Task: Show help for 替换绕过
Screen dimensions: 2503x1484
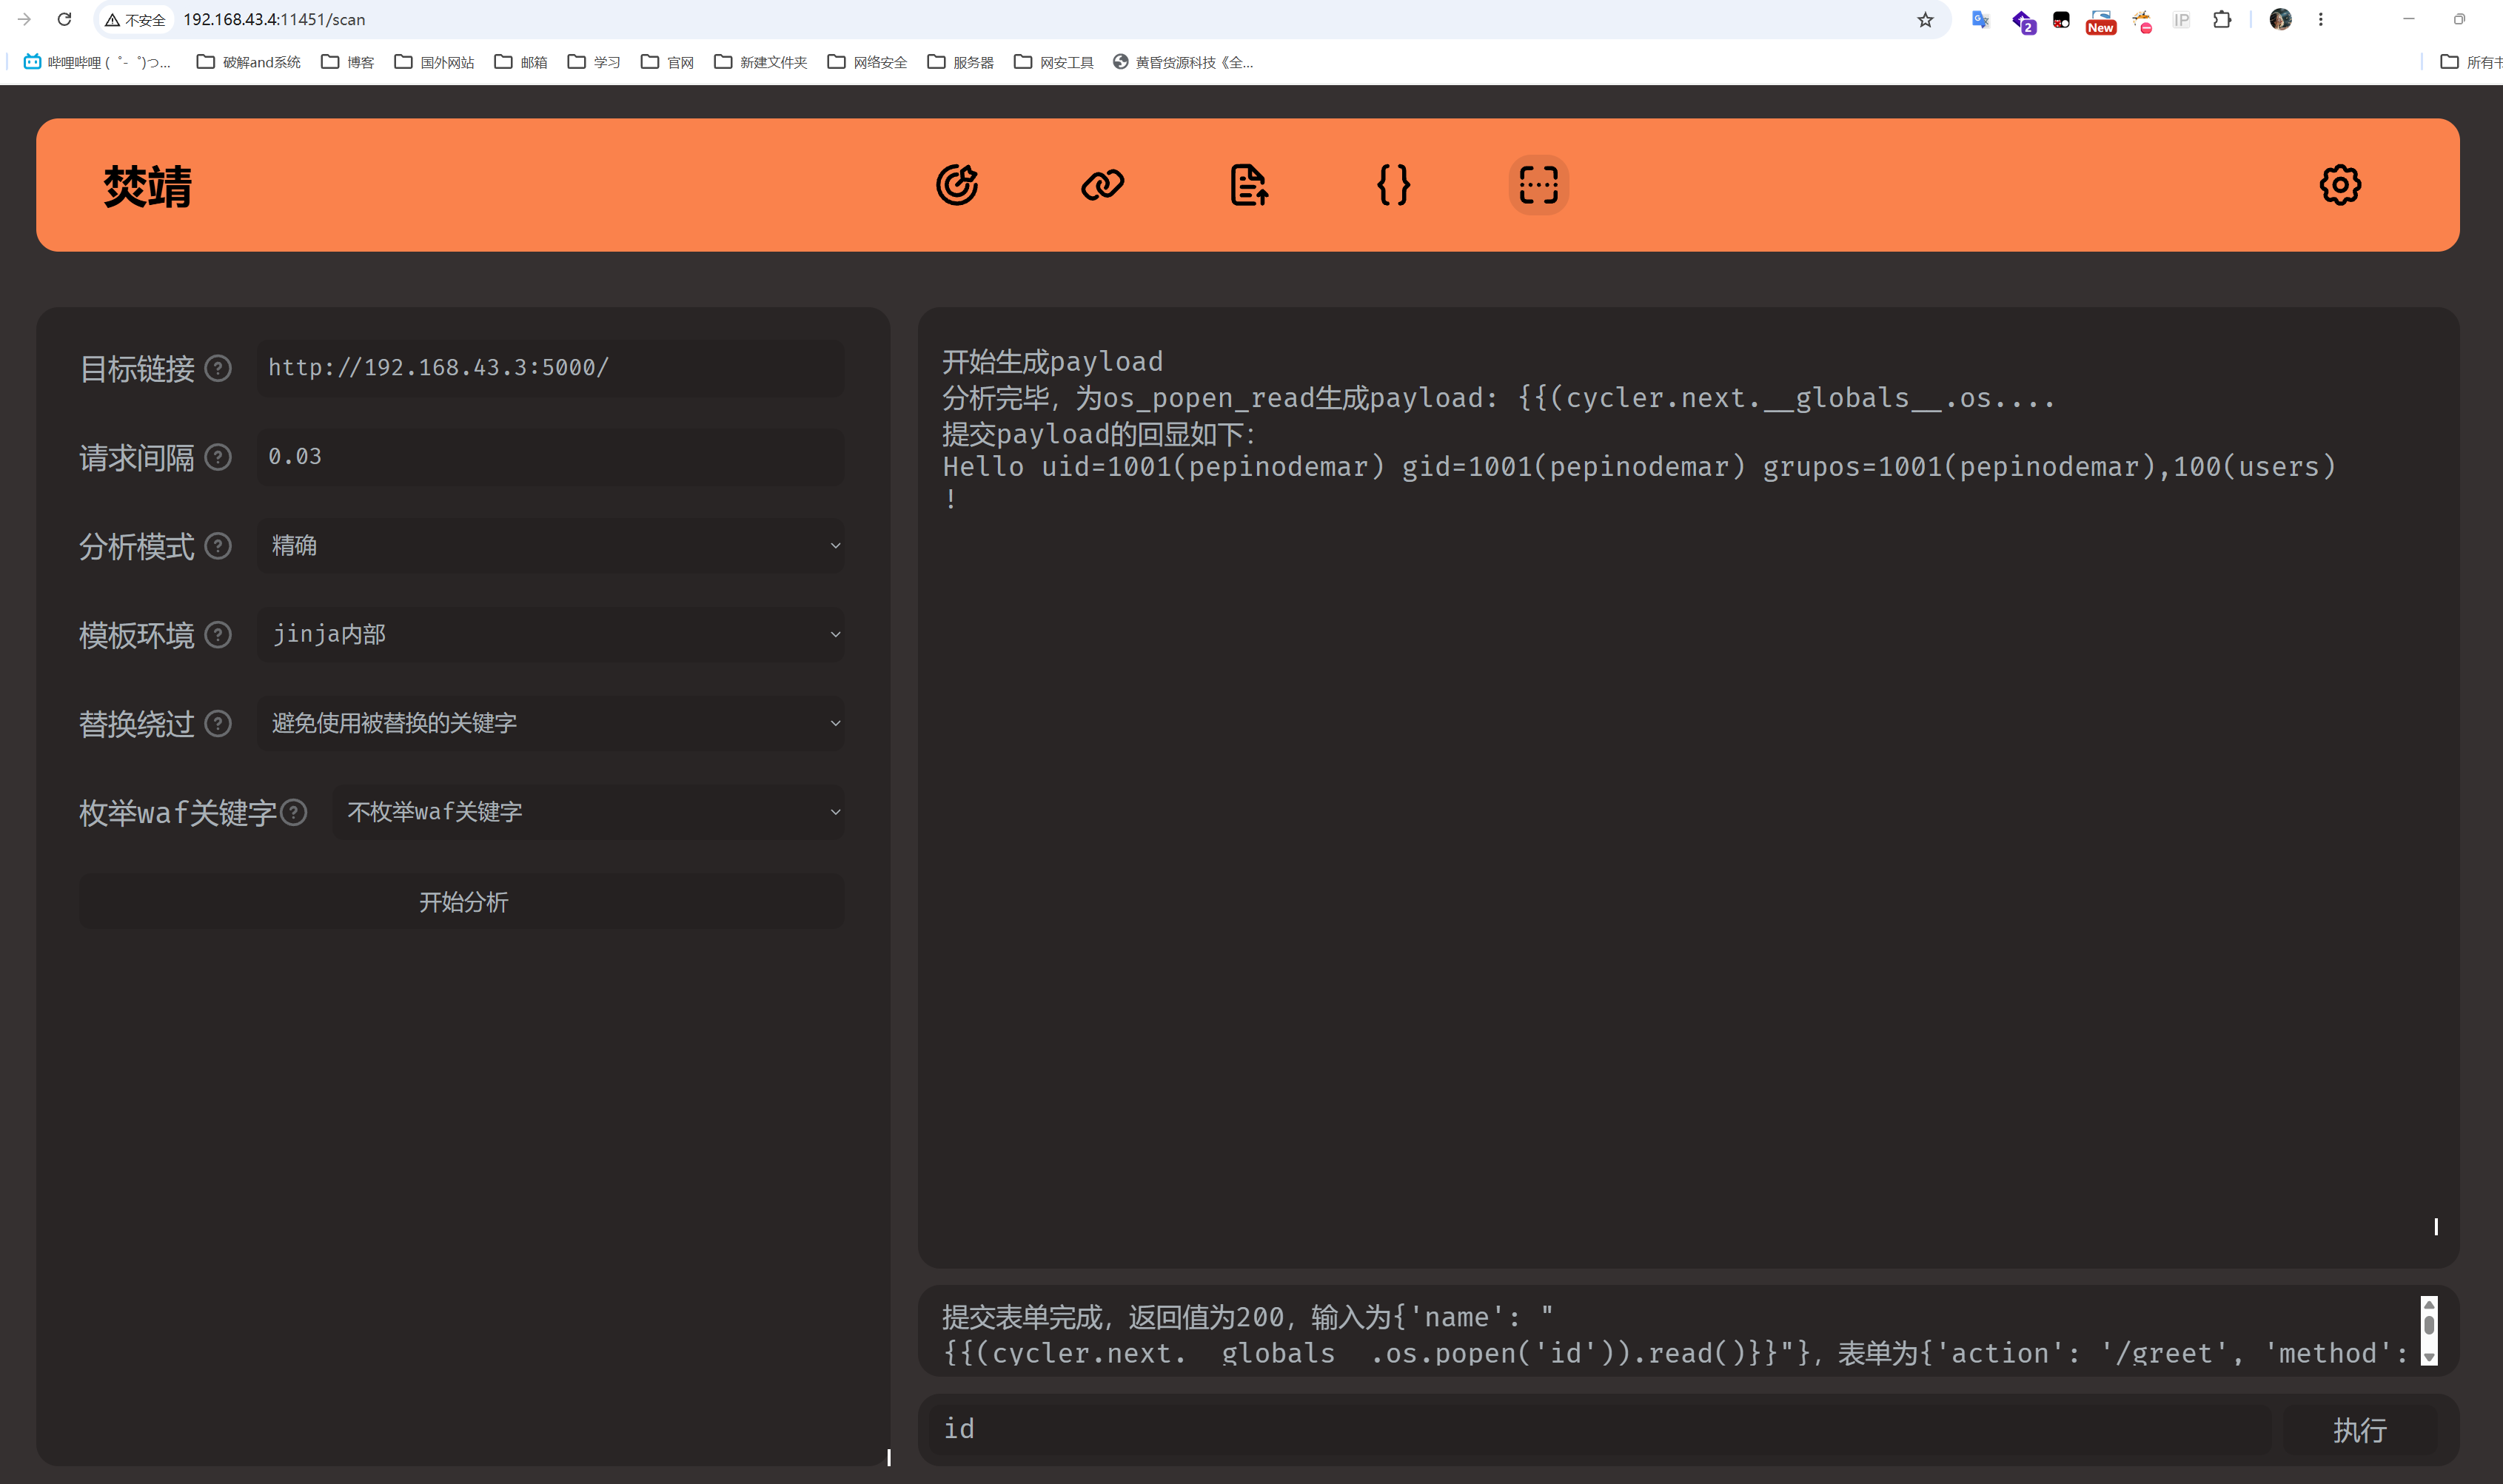Action: click(x=218, y=724)
